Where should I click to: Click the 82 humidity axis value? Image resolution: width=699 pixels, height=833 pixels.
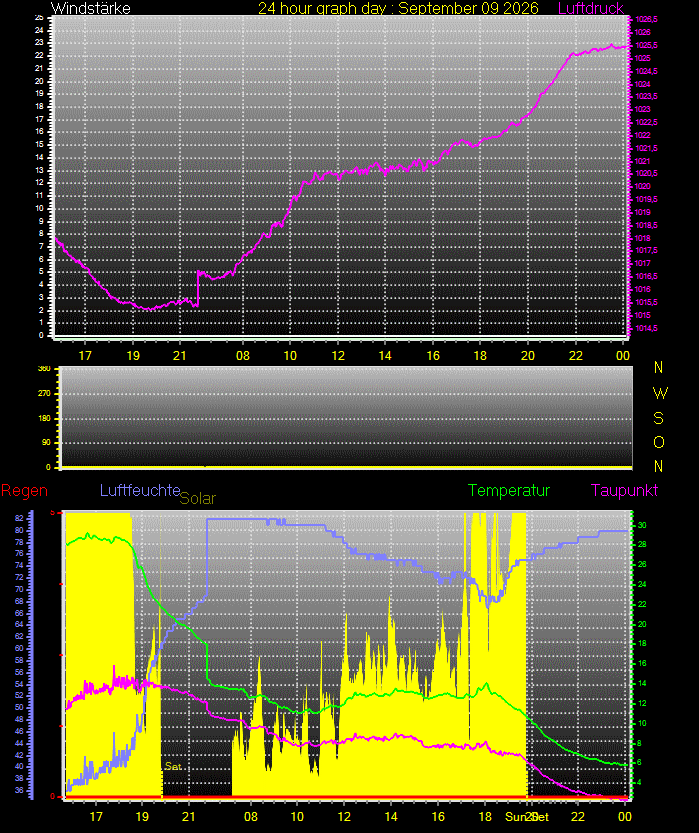pyautogui.click(x=19, y=518)
